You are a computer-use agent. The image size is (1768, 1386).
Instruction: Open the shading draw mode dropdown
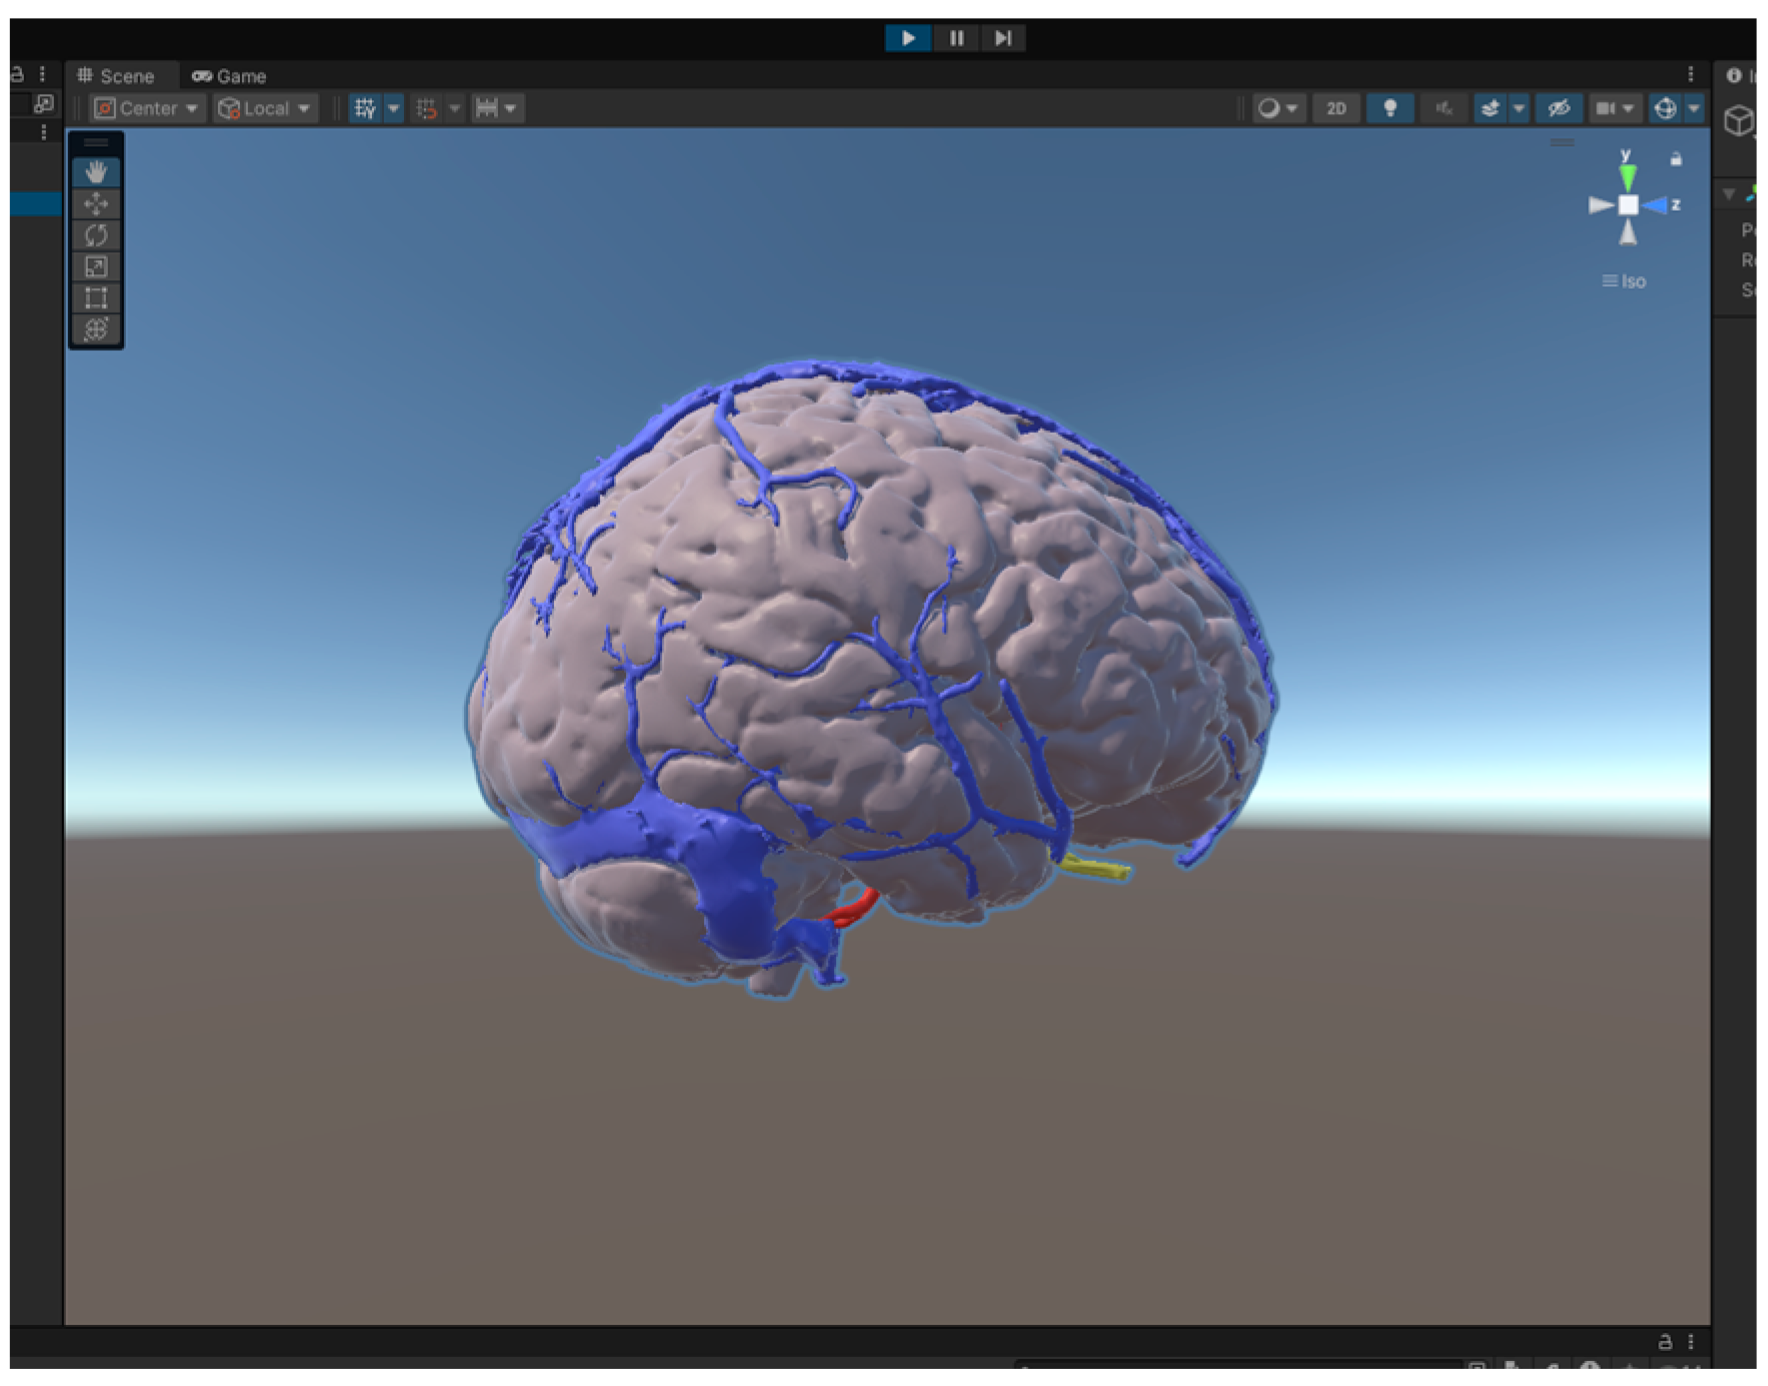click(x=1277, y=108)
